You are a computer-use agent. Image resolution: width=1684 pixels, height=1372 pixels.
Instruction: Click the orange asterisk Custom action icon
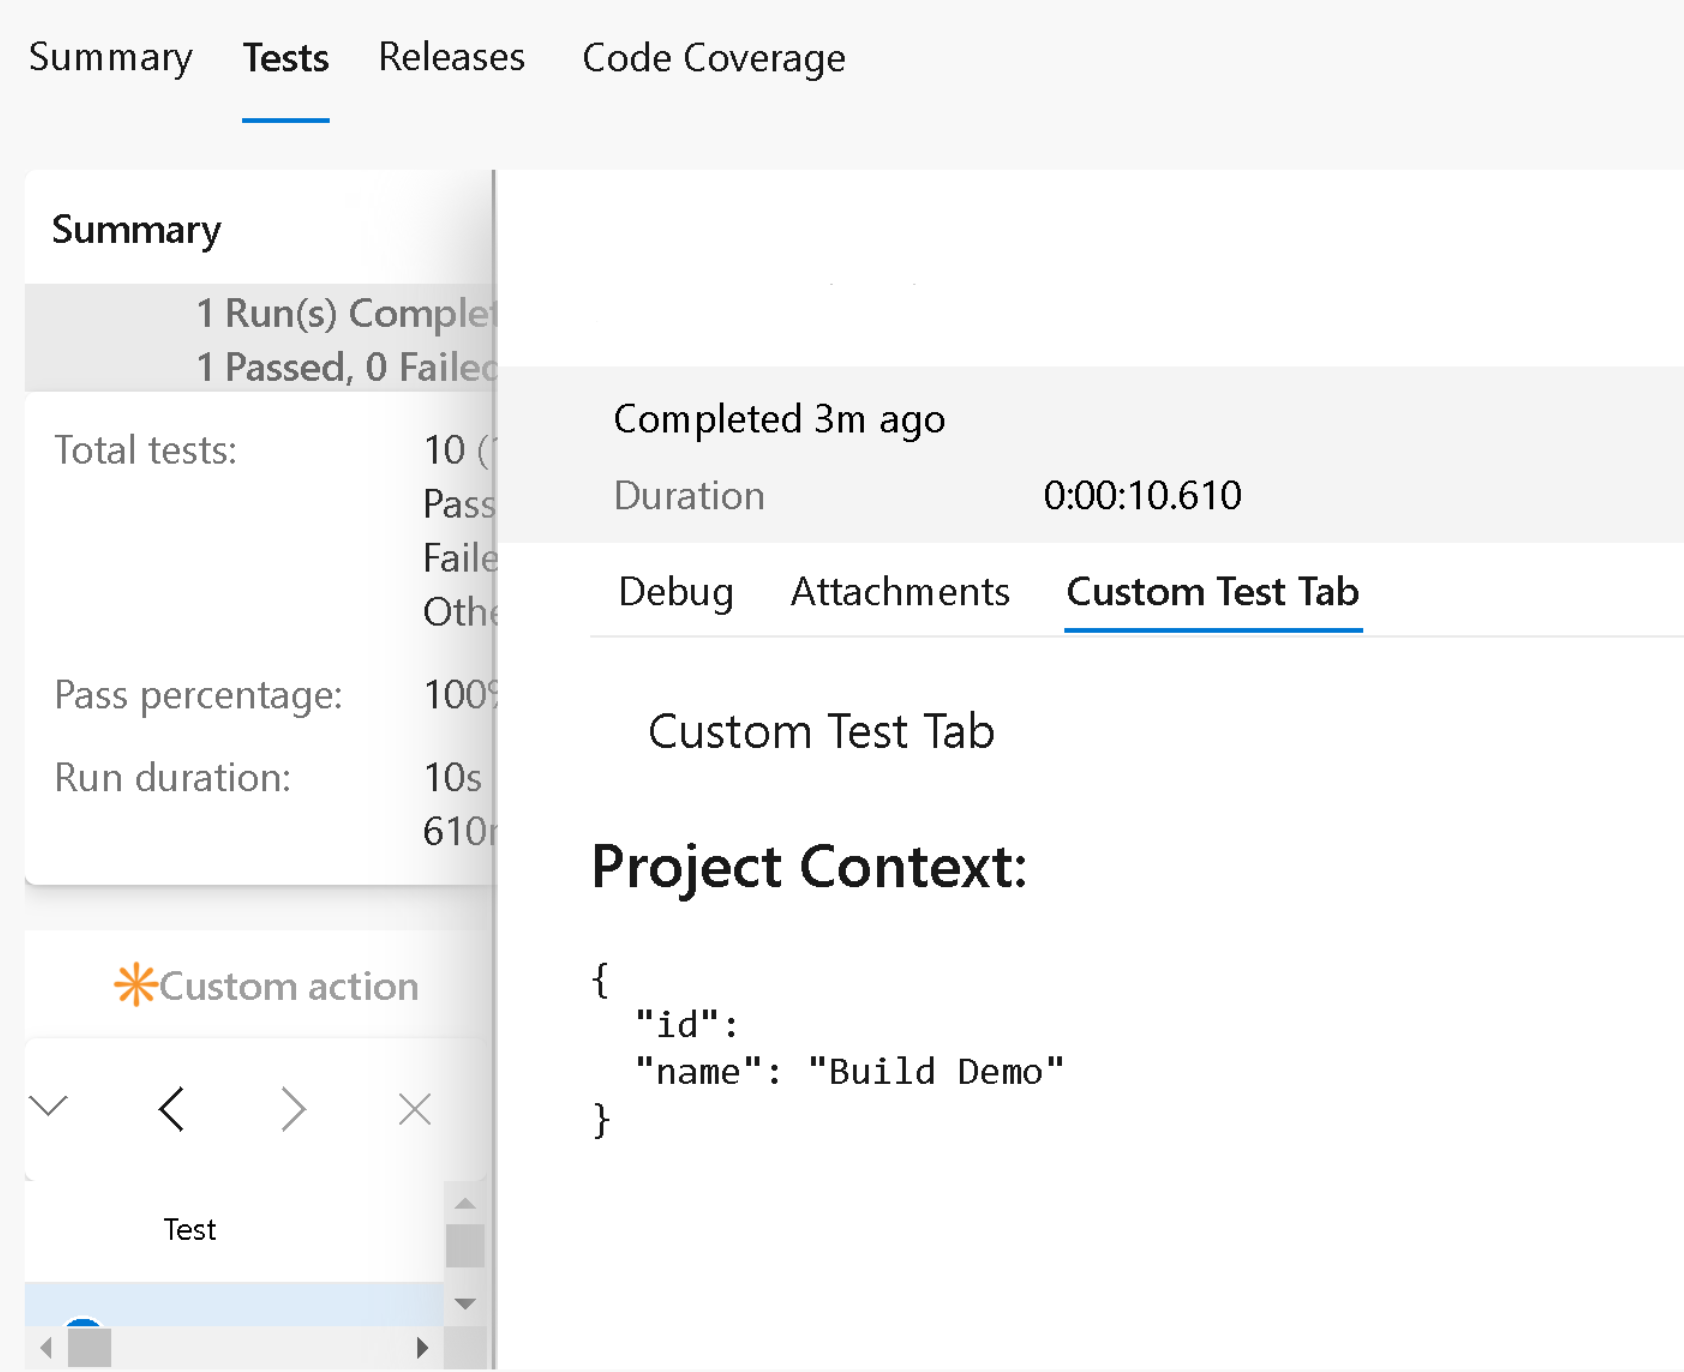(x=137, y=985)
